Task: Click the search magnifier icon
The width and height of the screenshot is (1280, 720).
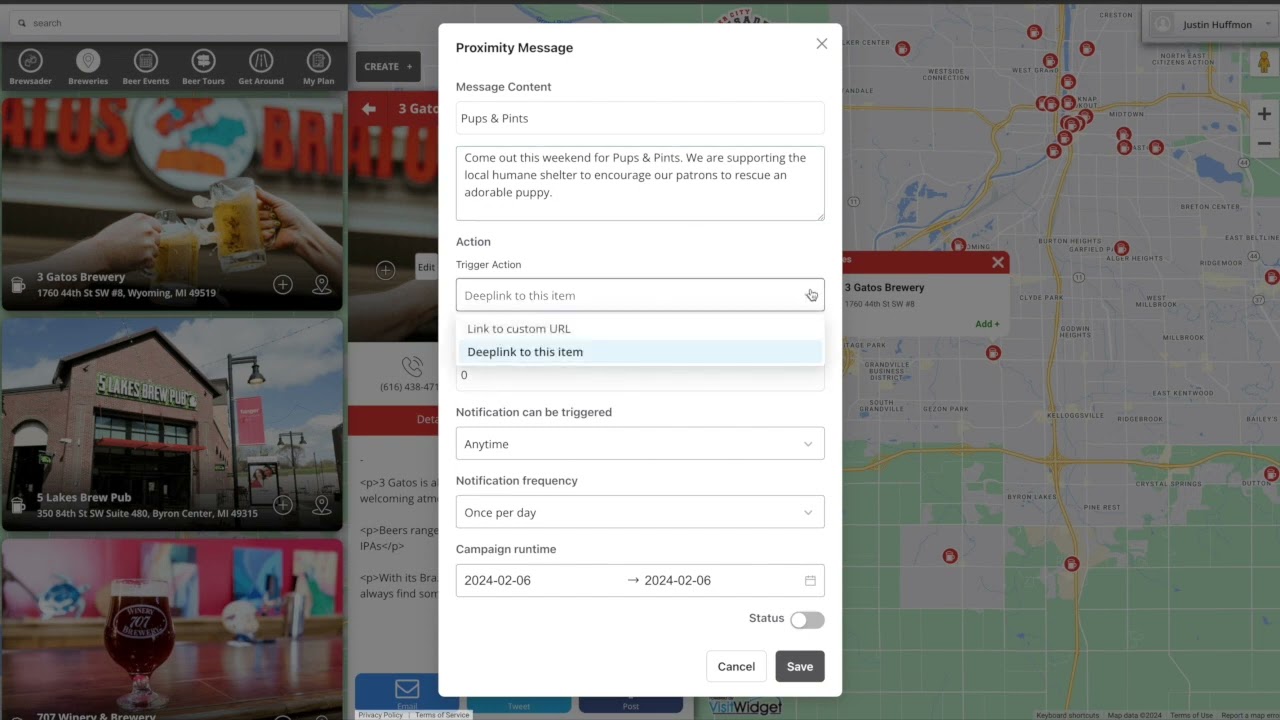Action: (x=22, y=22)
